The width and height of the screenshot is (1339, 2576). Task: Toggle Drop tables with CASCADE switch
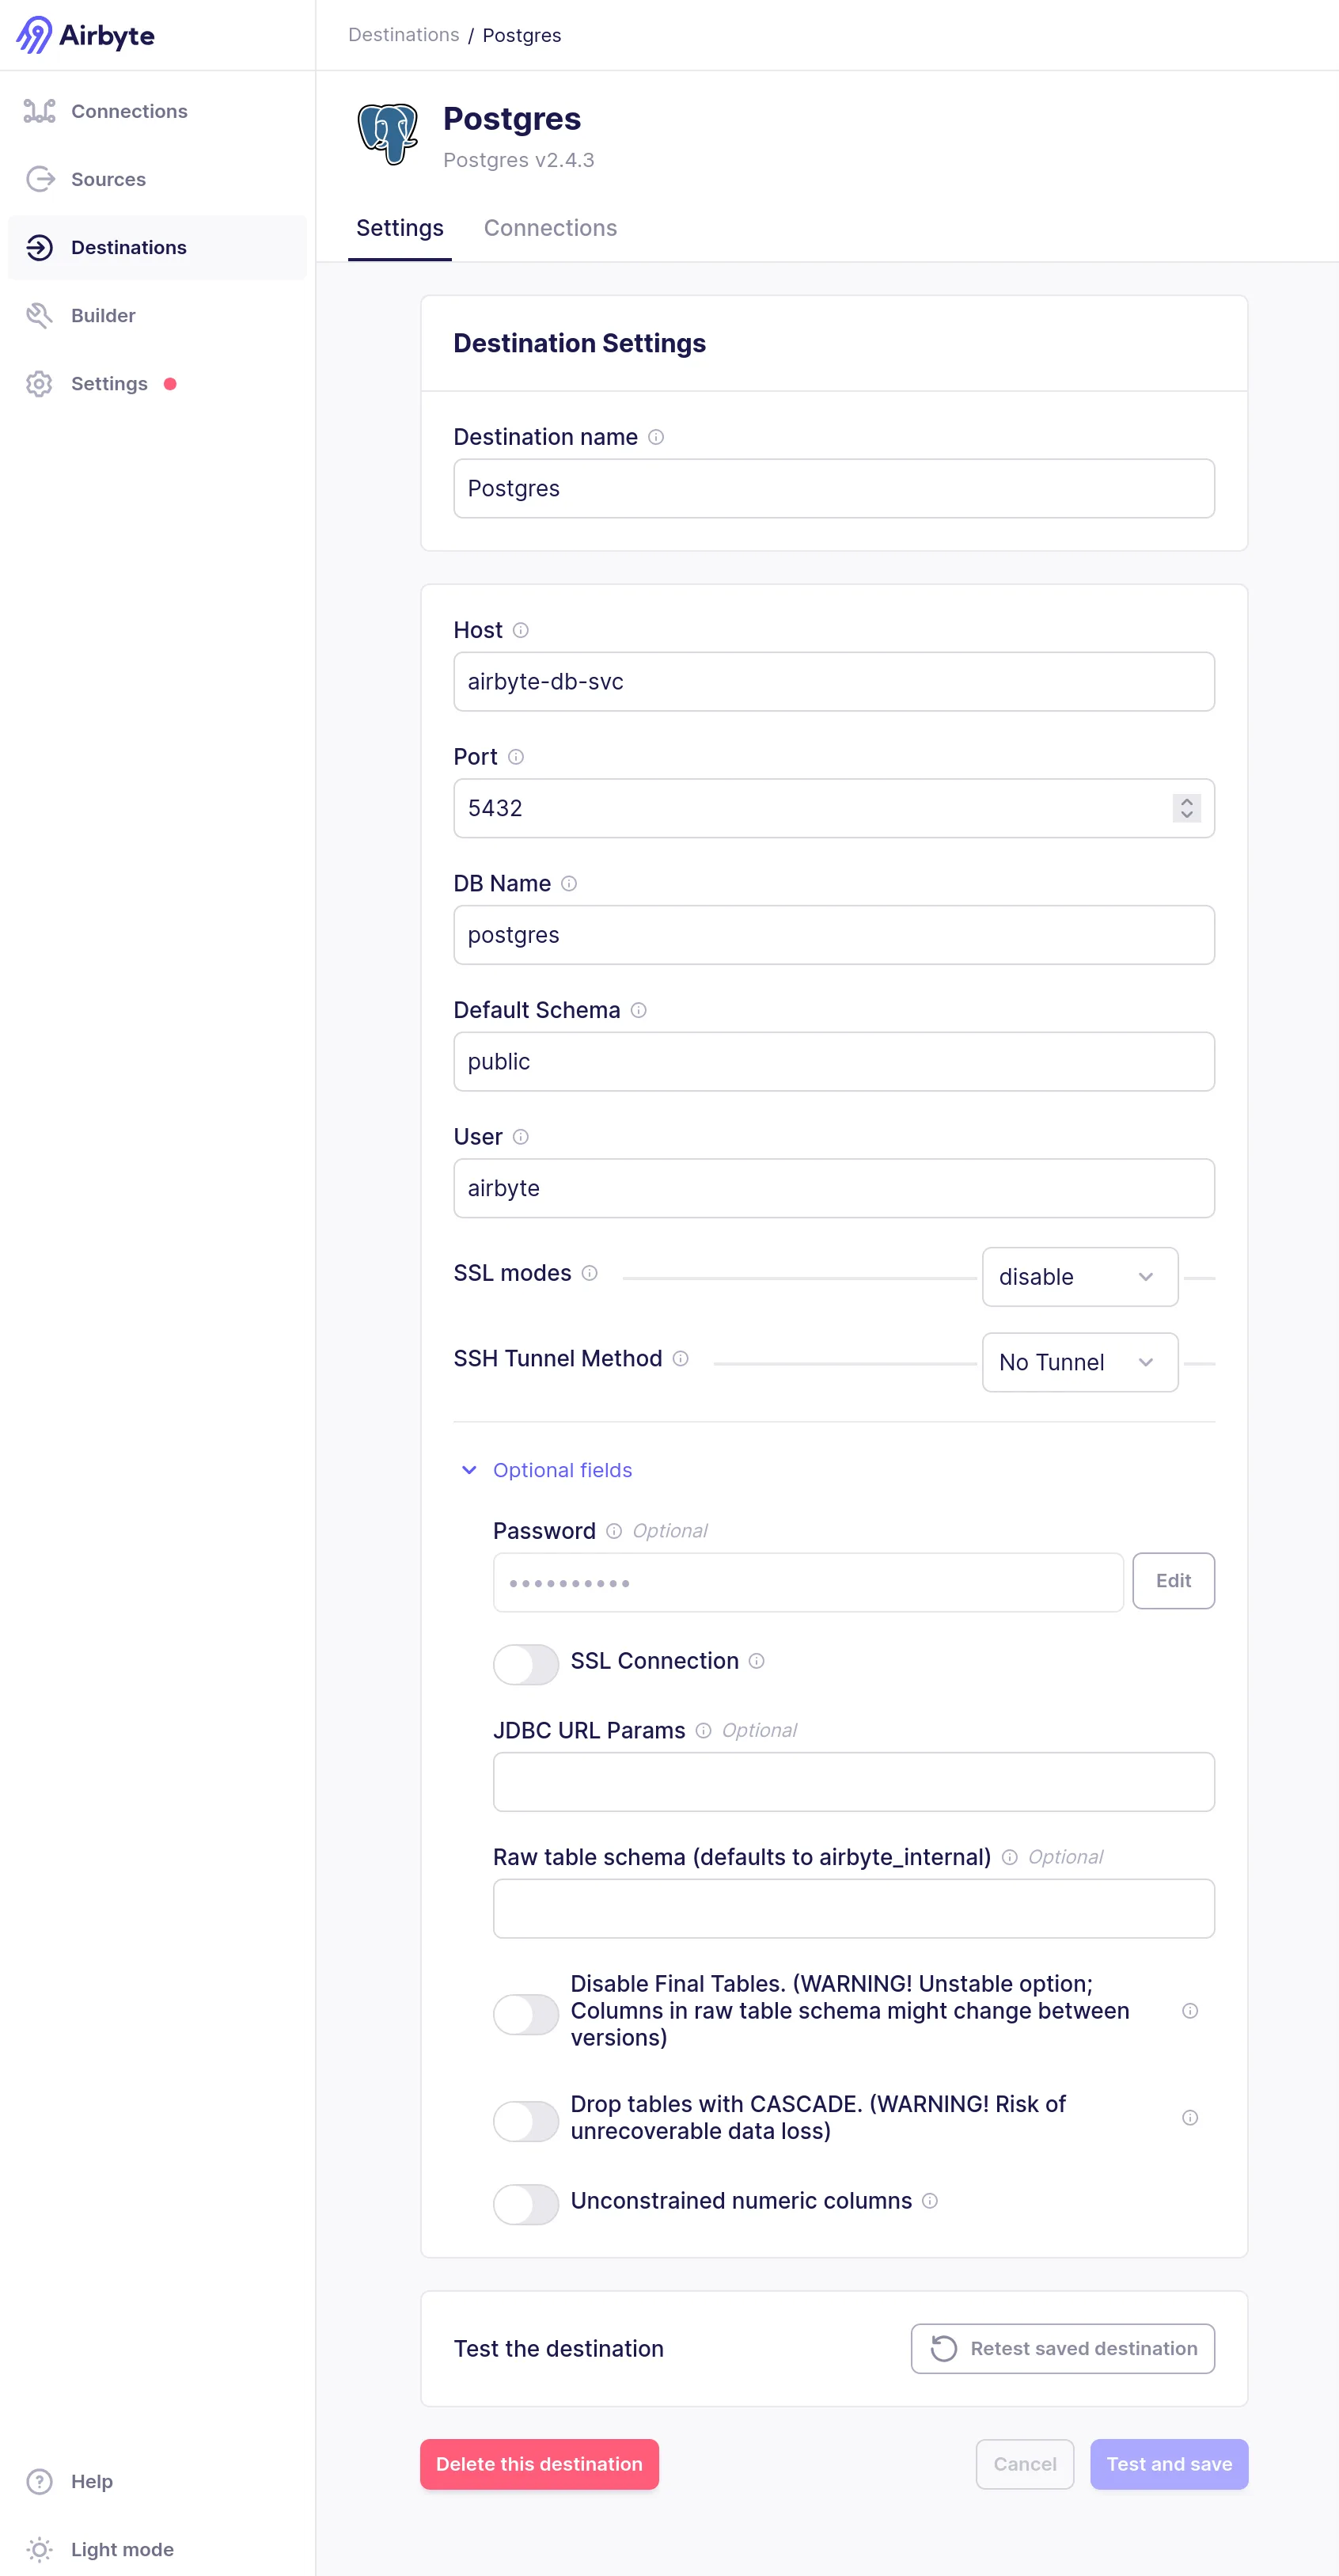pyautogui.click(x=525, y=2121)
